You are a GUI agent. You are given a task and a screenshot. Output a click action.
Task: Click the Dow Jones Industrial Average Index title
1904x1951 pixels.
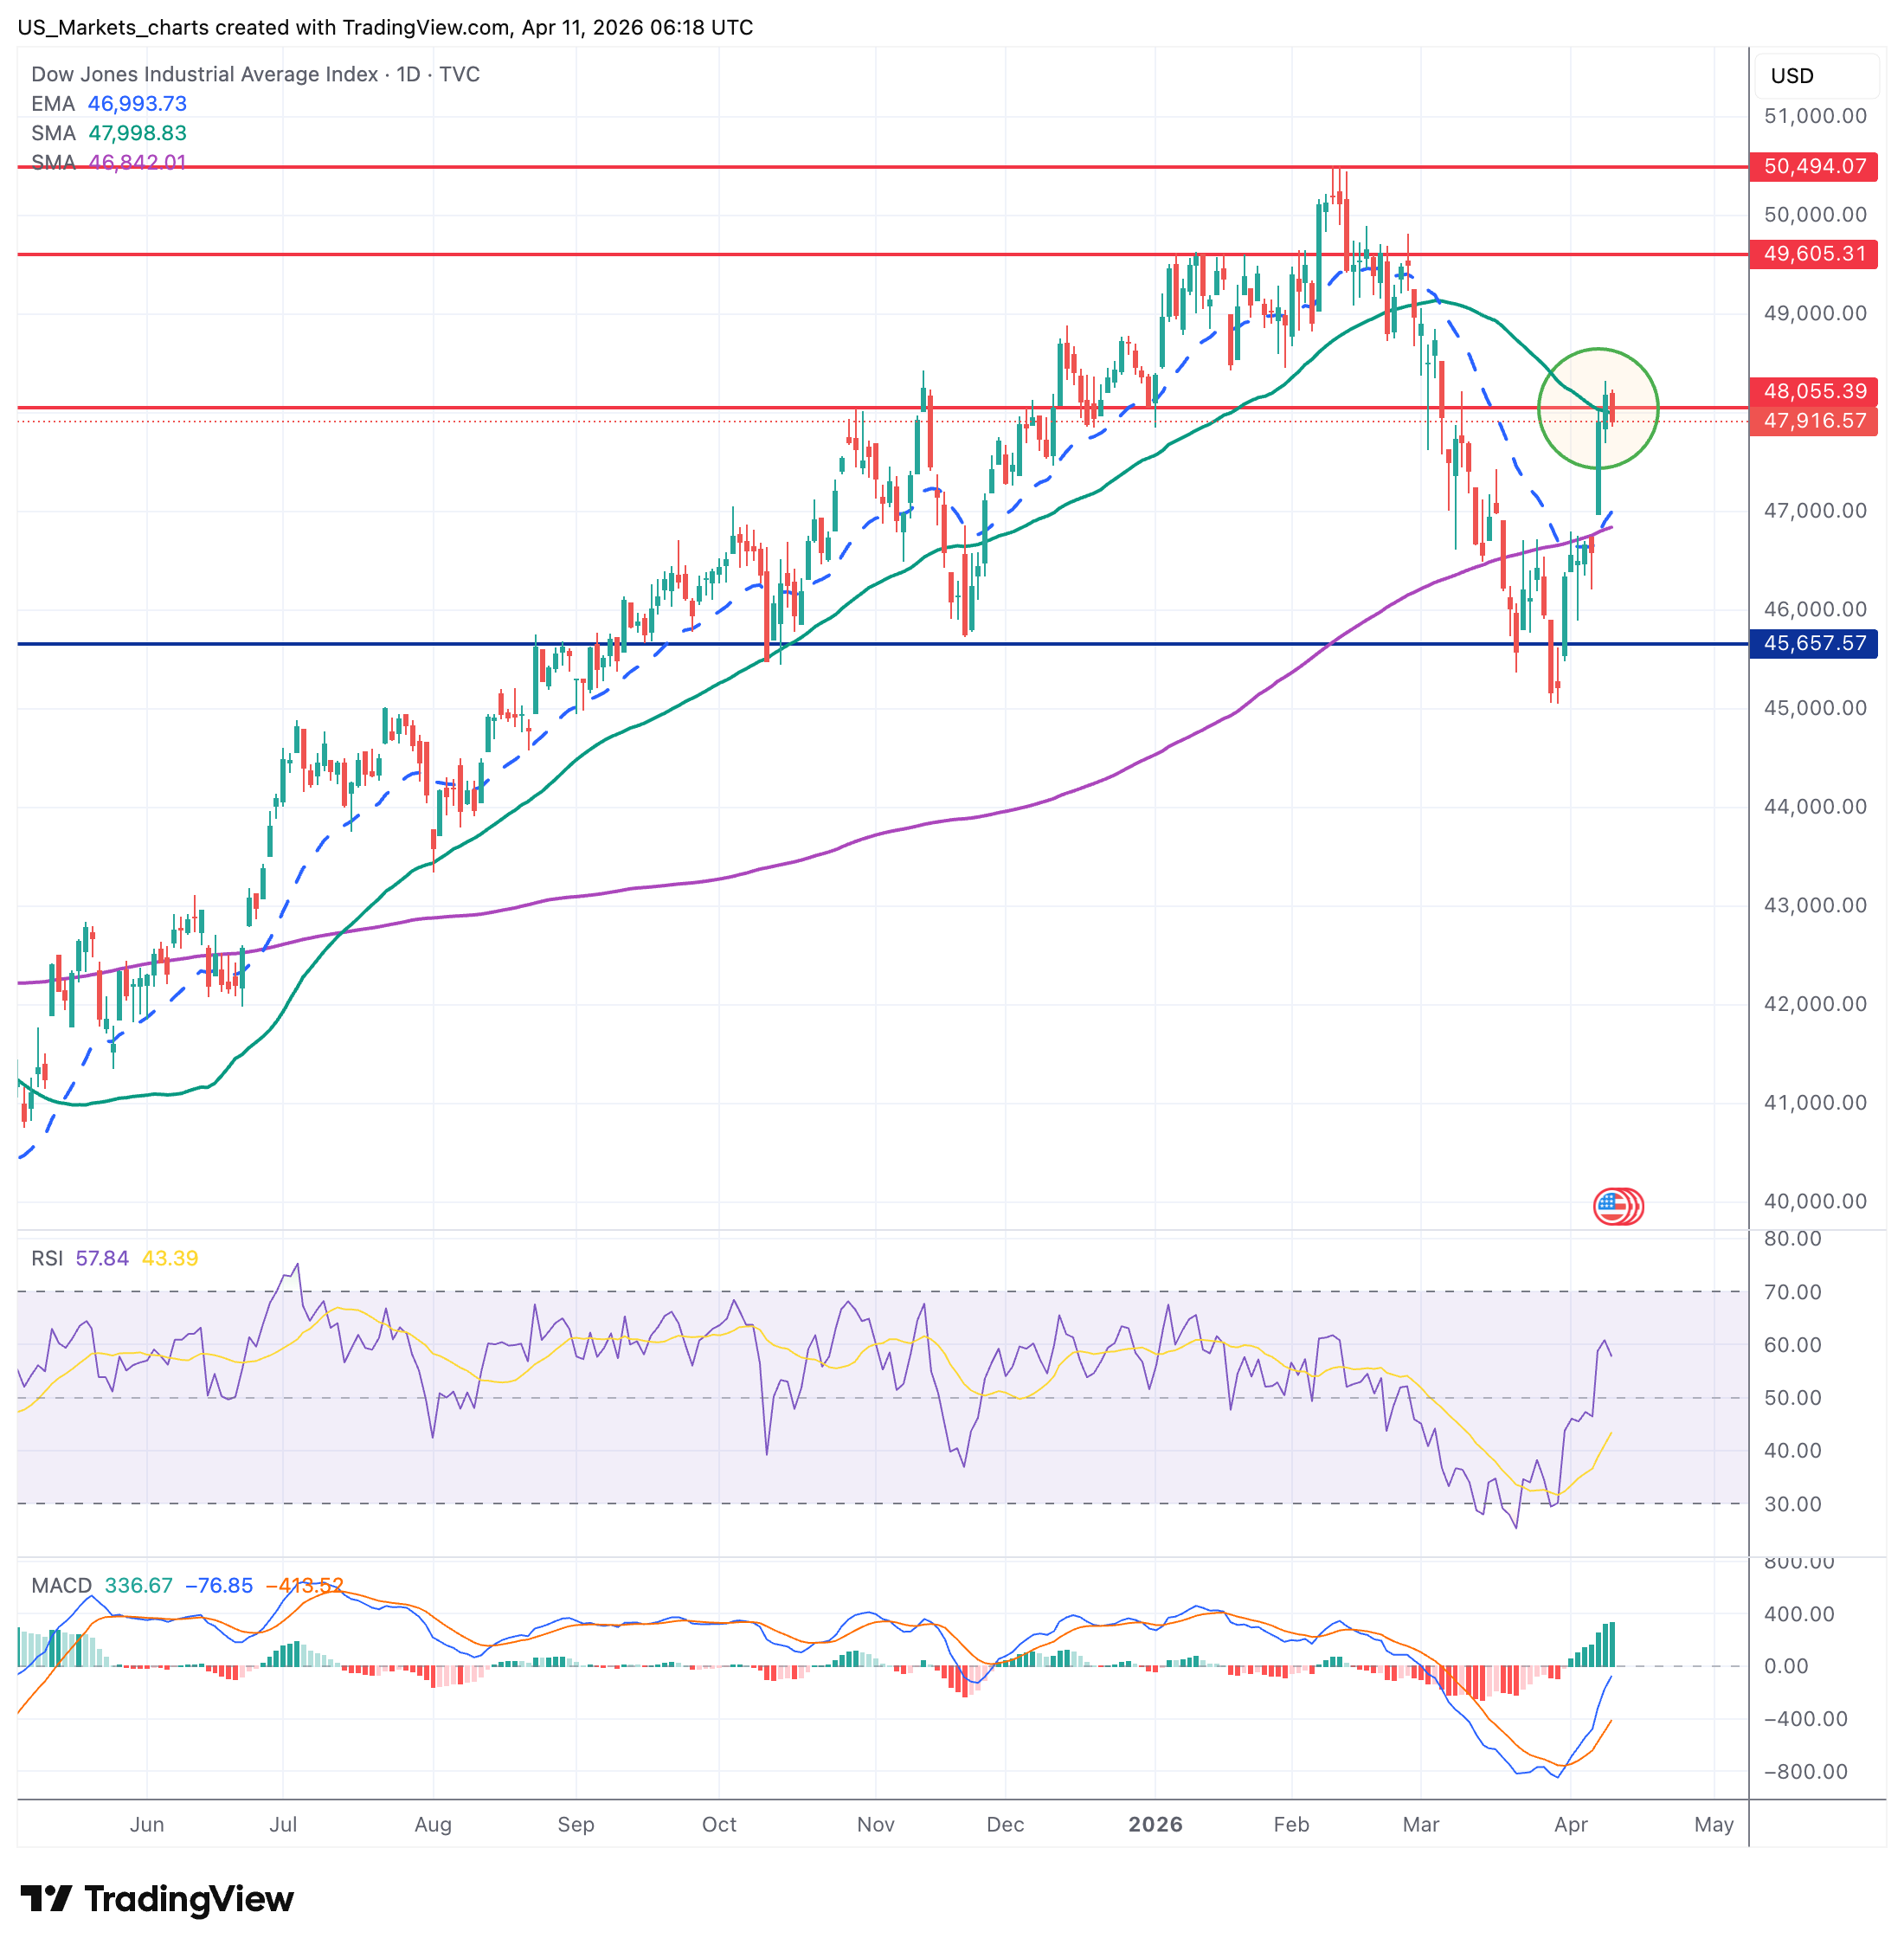point(204,74)
